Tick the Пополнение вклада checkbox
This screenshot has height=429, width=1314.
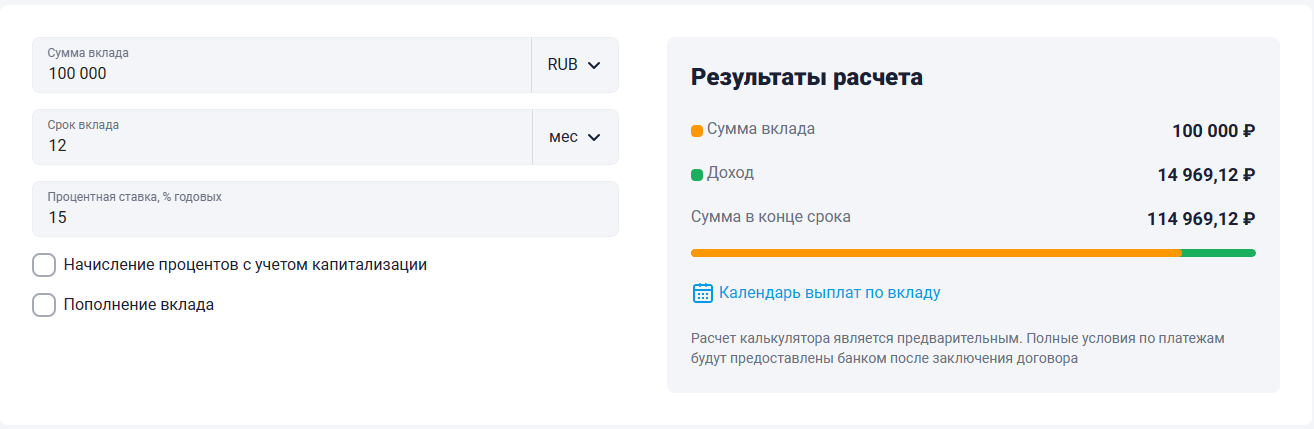point(44,305)
